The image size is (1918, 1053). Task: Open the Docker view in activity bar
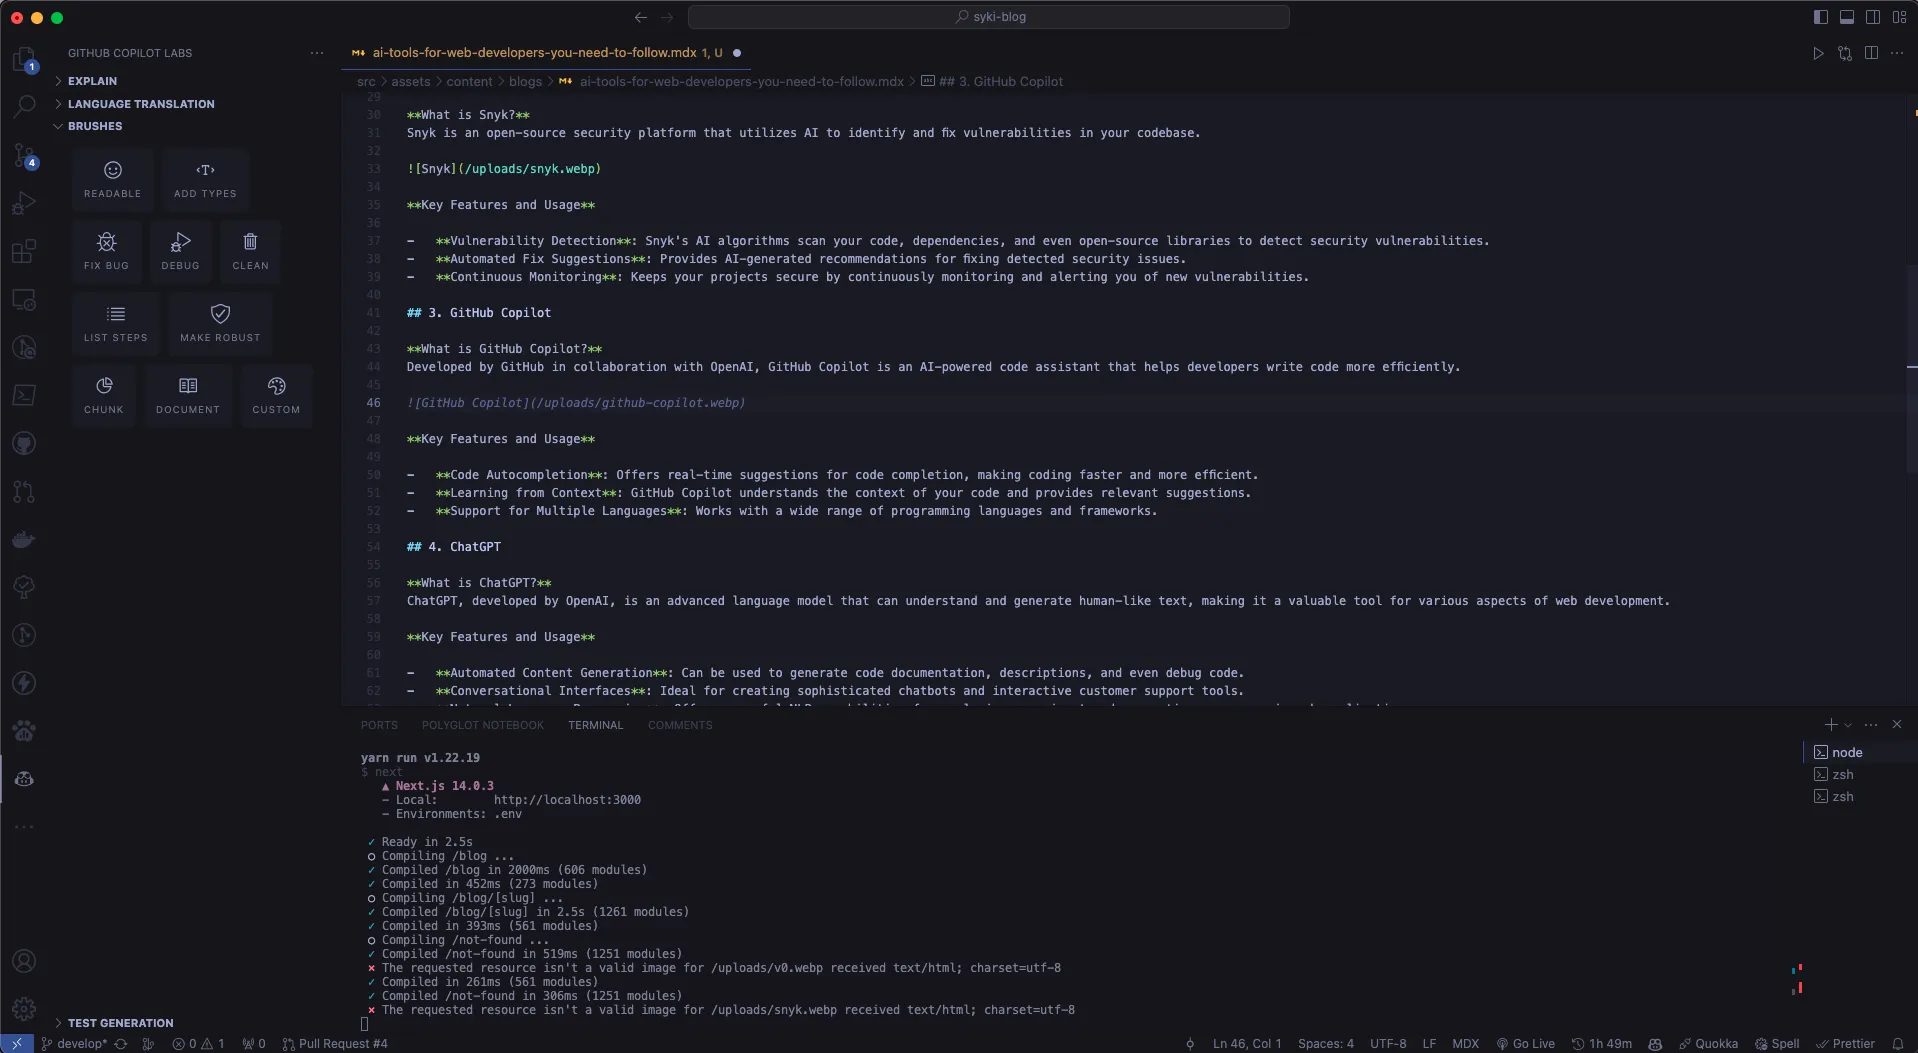click(x=24, y=539)
